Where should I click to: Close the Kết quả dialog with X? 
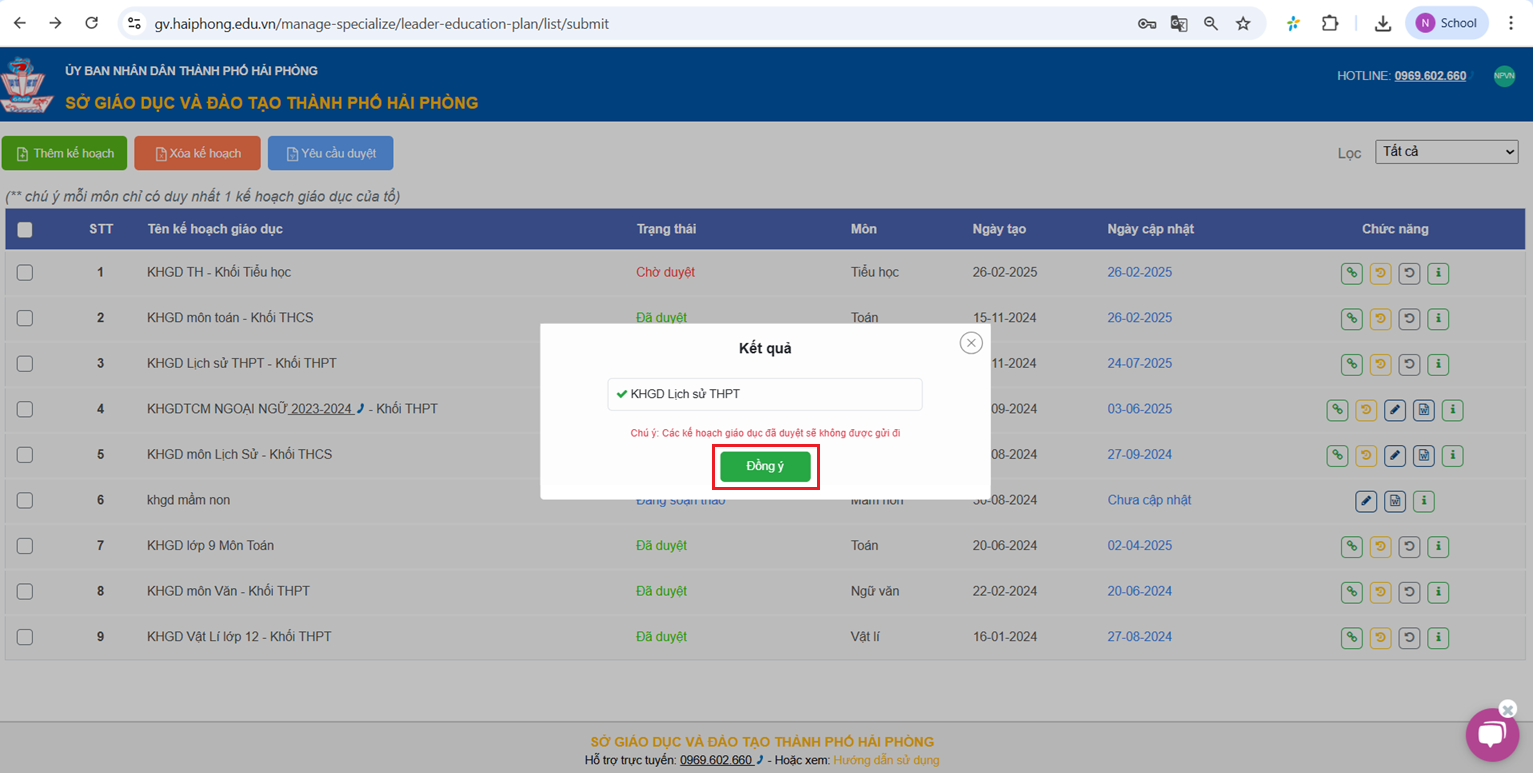[x=971, y=343]
